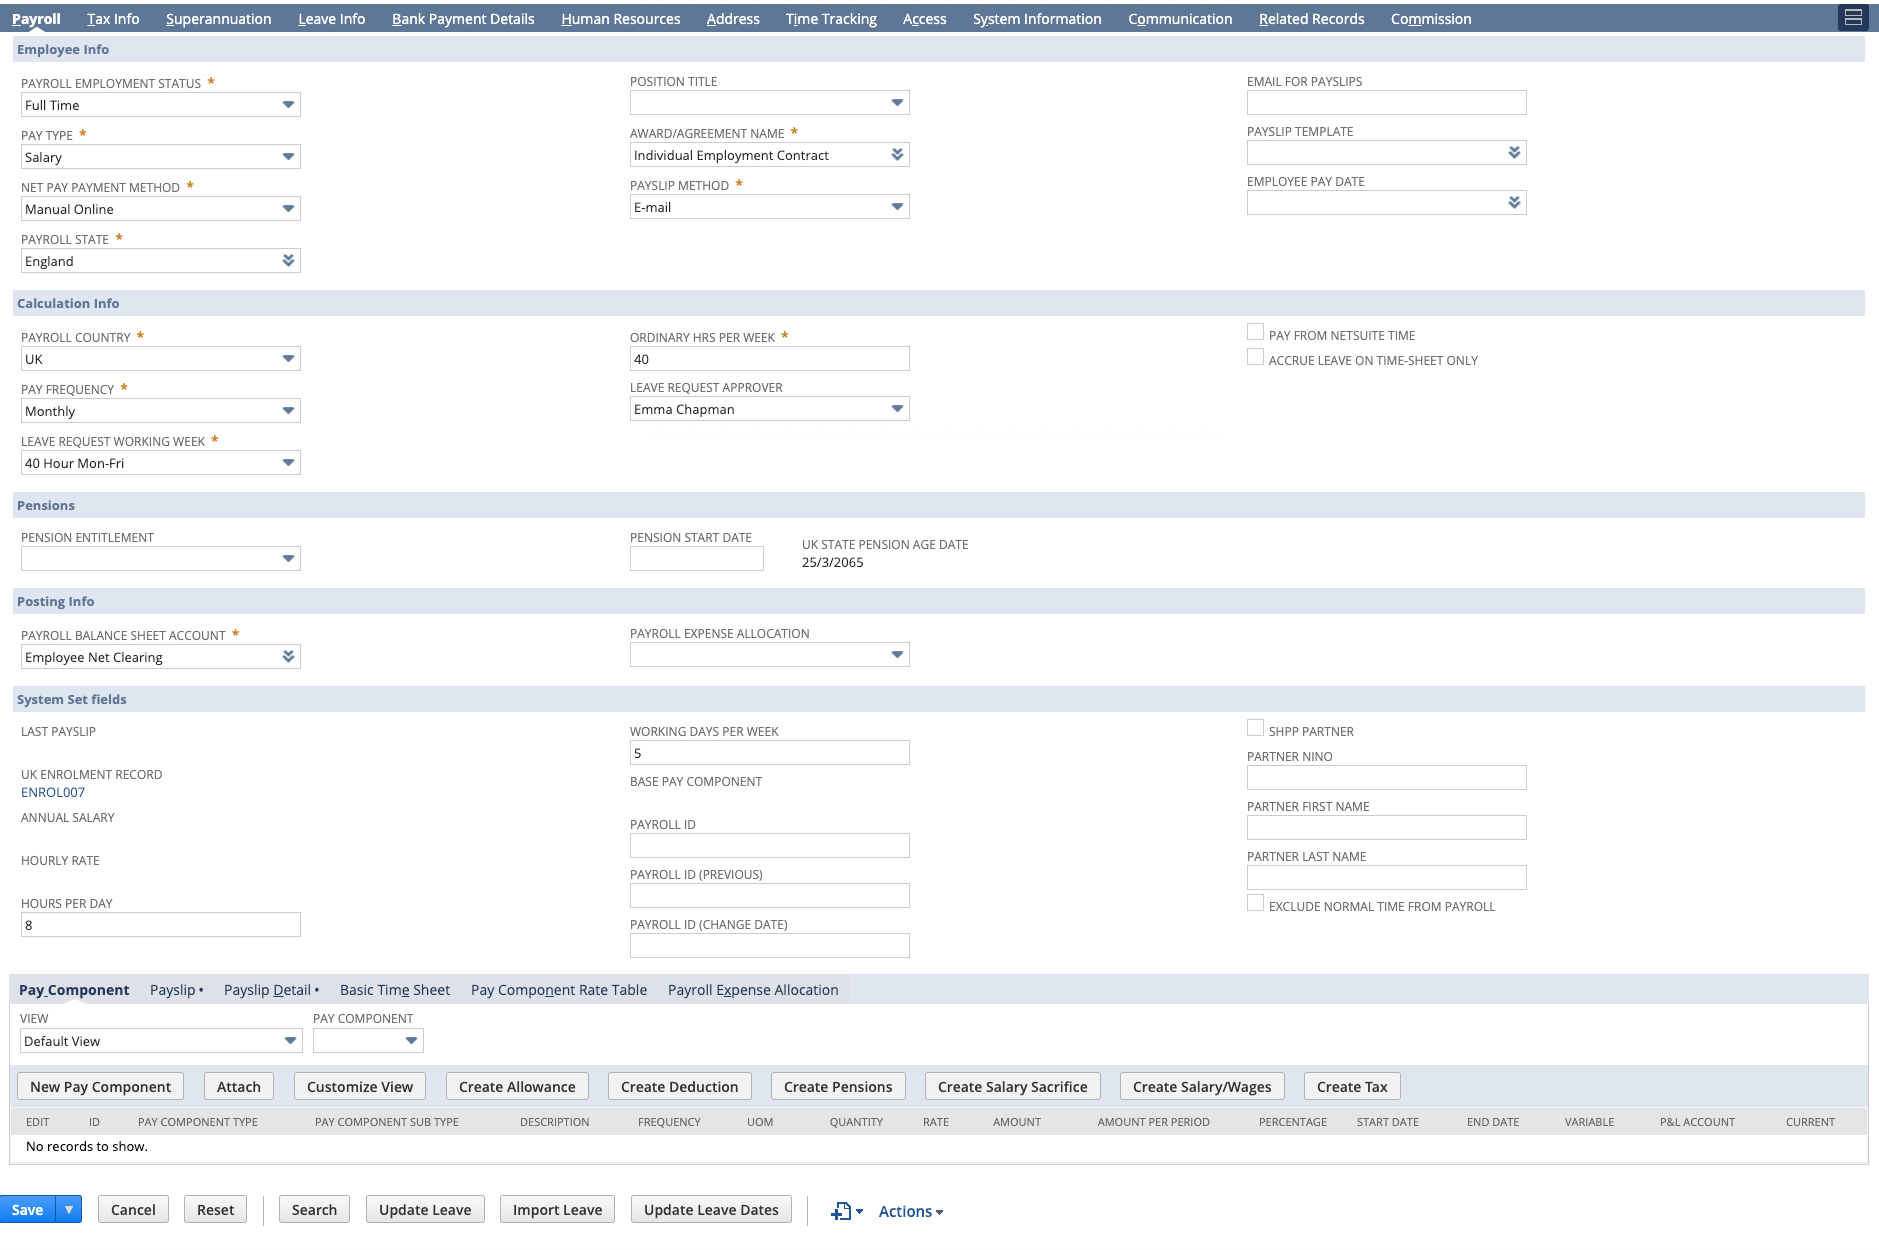This screenshot has width=1879, height=1250.
Task: Switch to the Bank Payment Details tab
Action: tap(462, 18)
